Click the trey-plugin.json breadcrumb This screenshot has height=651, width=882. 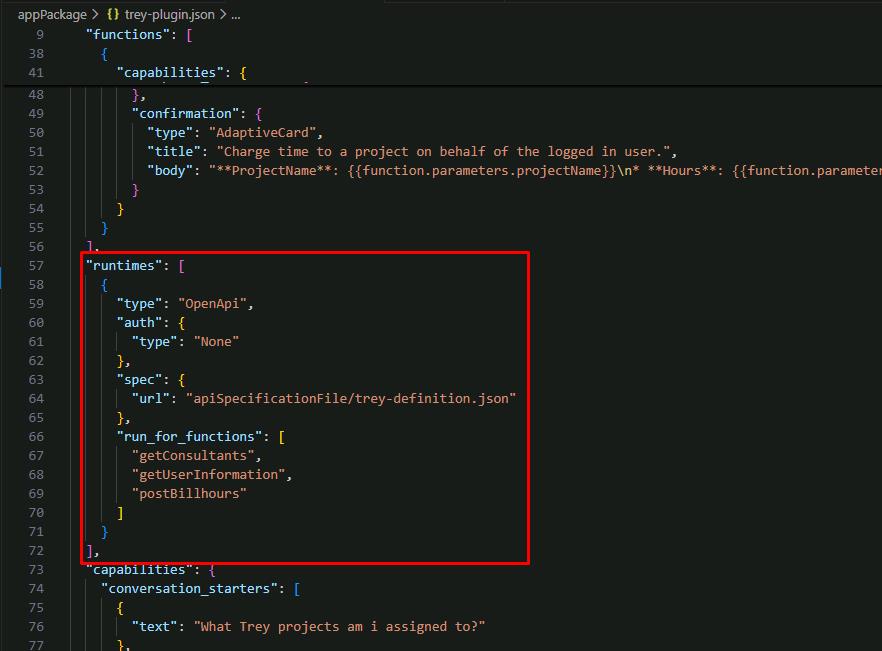pyautogui.click(x=169, y=15)
